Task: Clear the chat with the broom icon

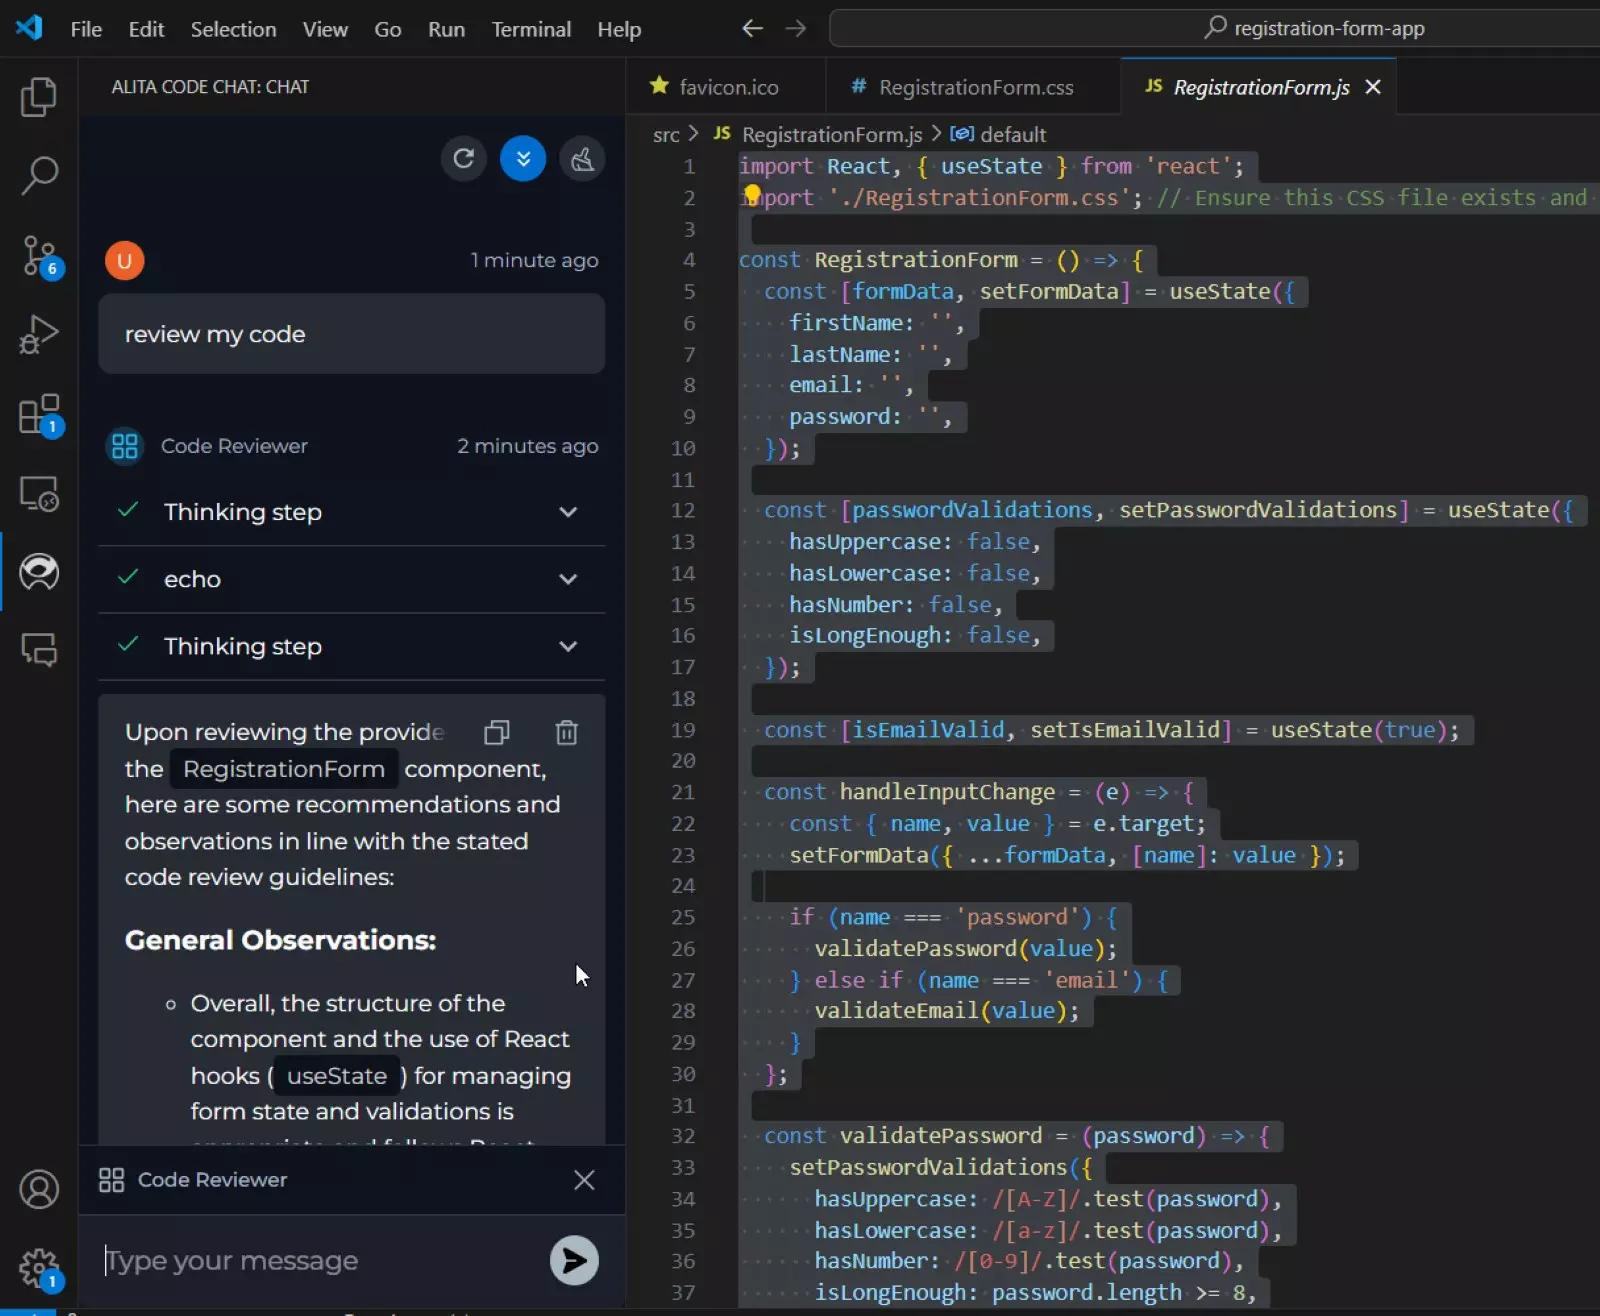Action: [x=583, y=158]
